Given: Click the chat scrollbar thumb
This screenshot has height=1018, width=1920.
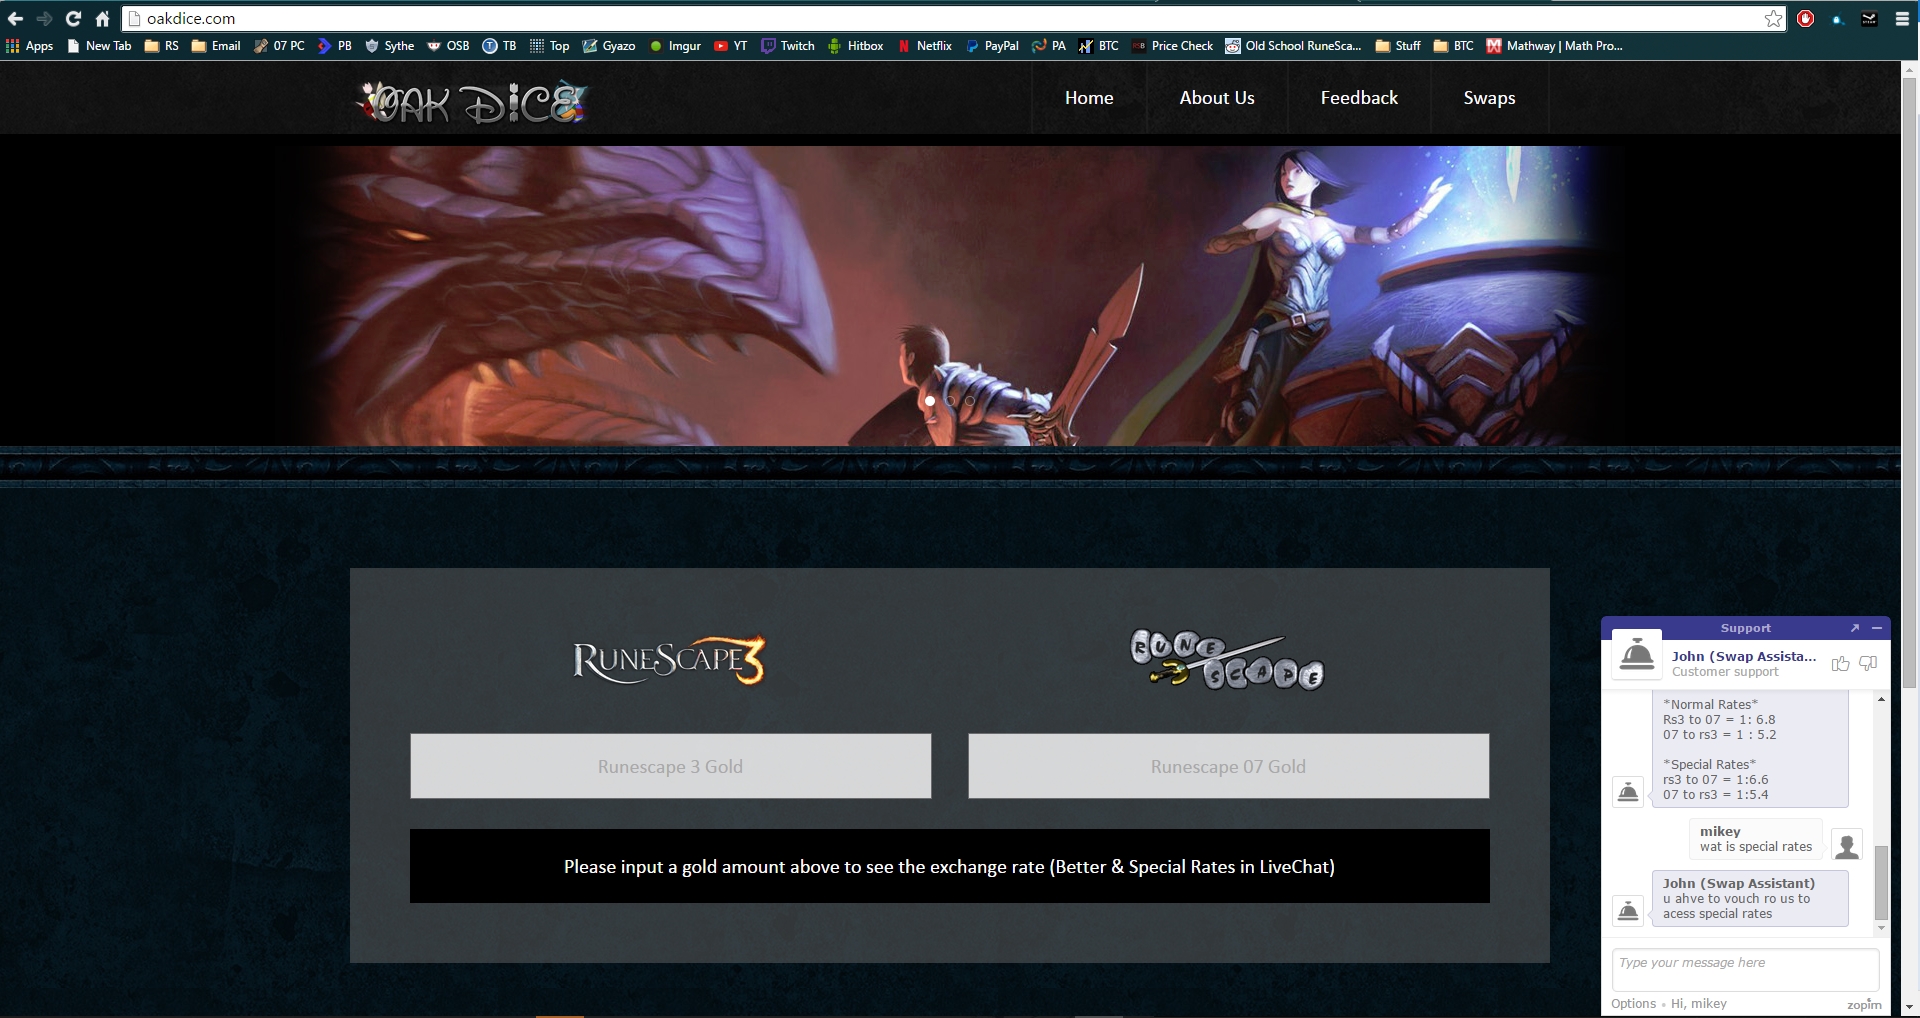Looking at the screenshot, I should 1881,882.
